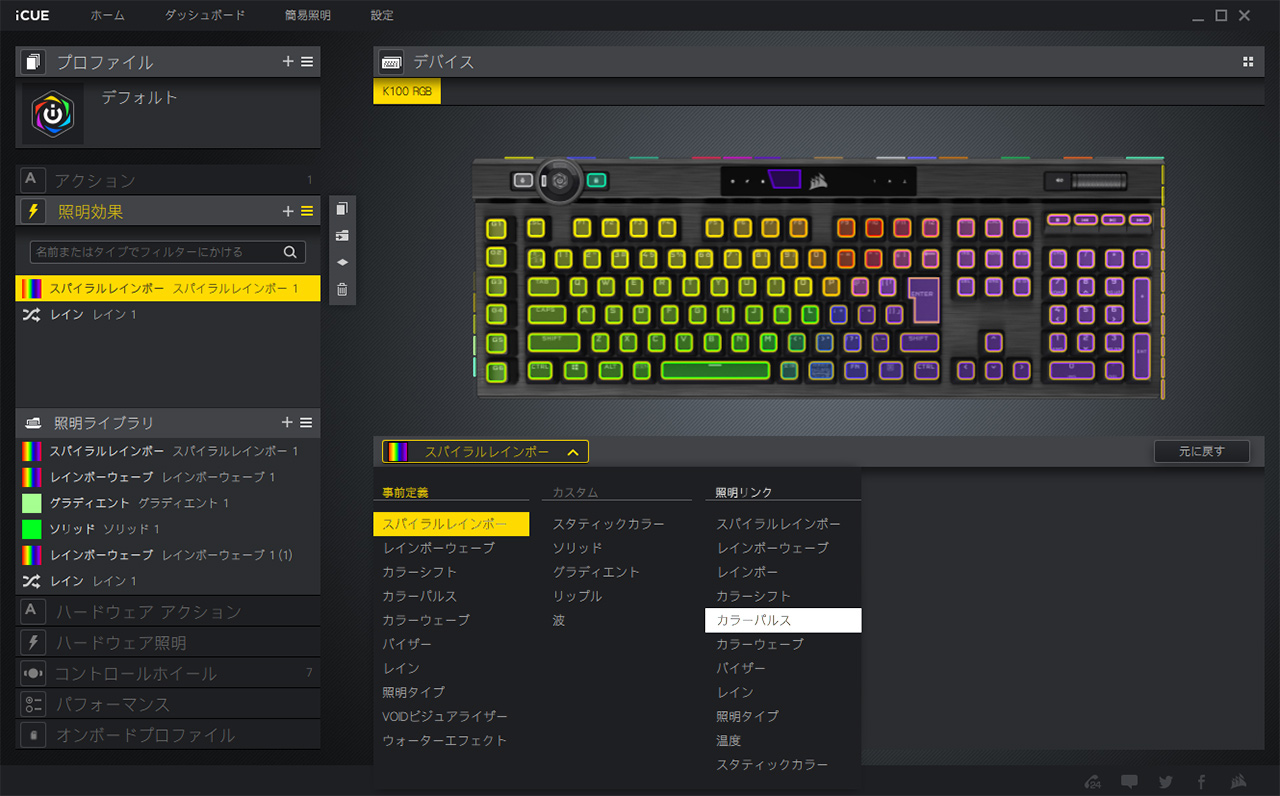Click the 元に戻す button
Image resolution: width=1280 pixels, height=796 pixels.
tap(1202, 451)
